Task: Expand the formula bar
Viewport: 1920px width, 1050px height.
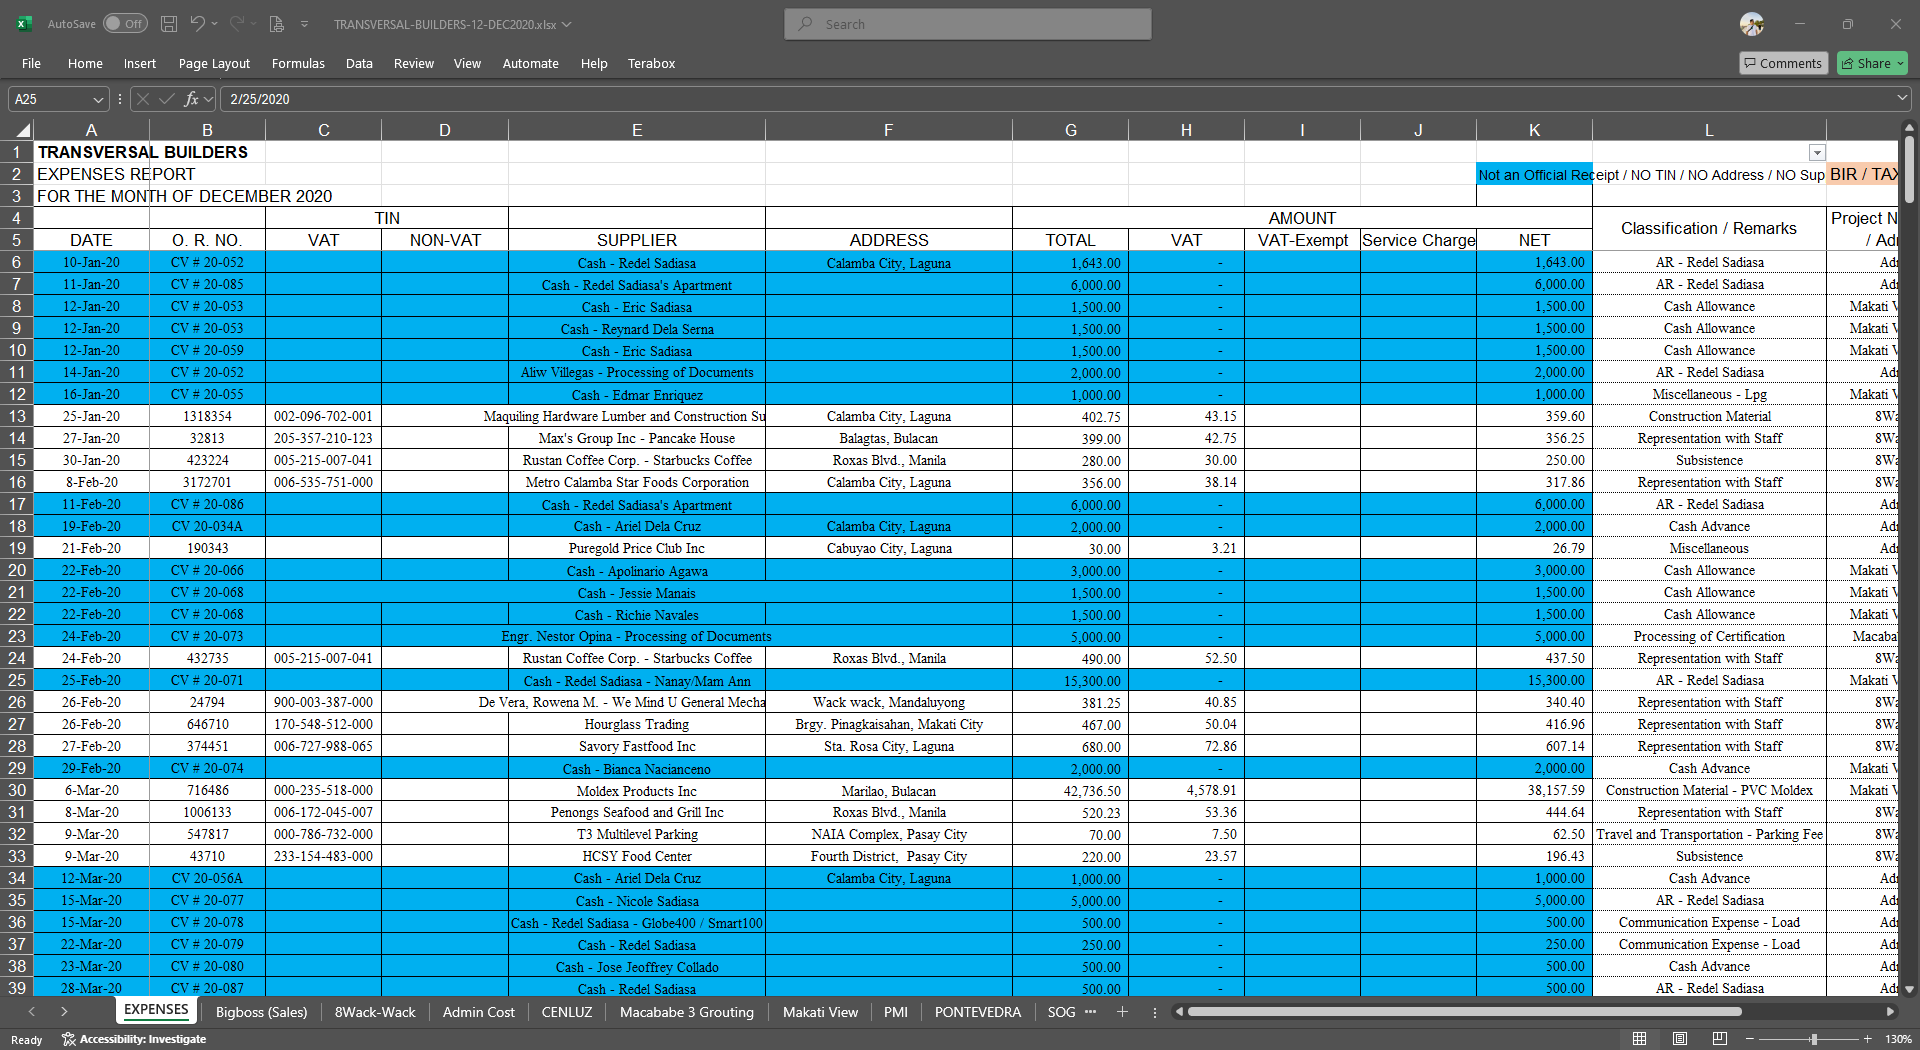Action: (1901, 99)
